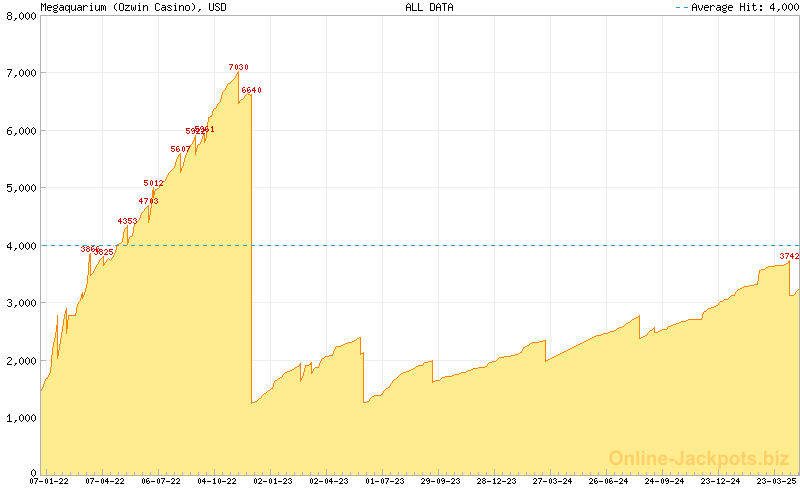Open the Online-Jackpots.biz watermark link
This screenshot has width=800, height=490.
693,458
